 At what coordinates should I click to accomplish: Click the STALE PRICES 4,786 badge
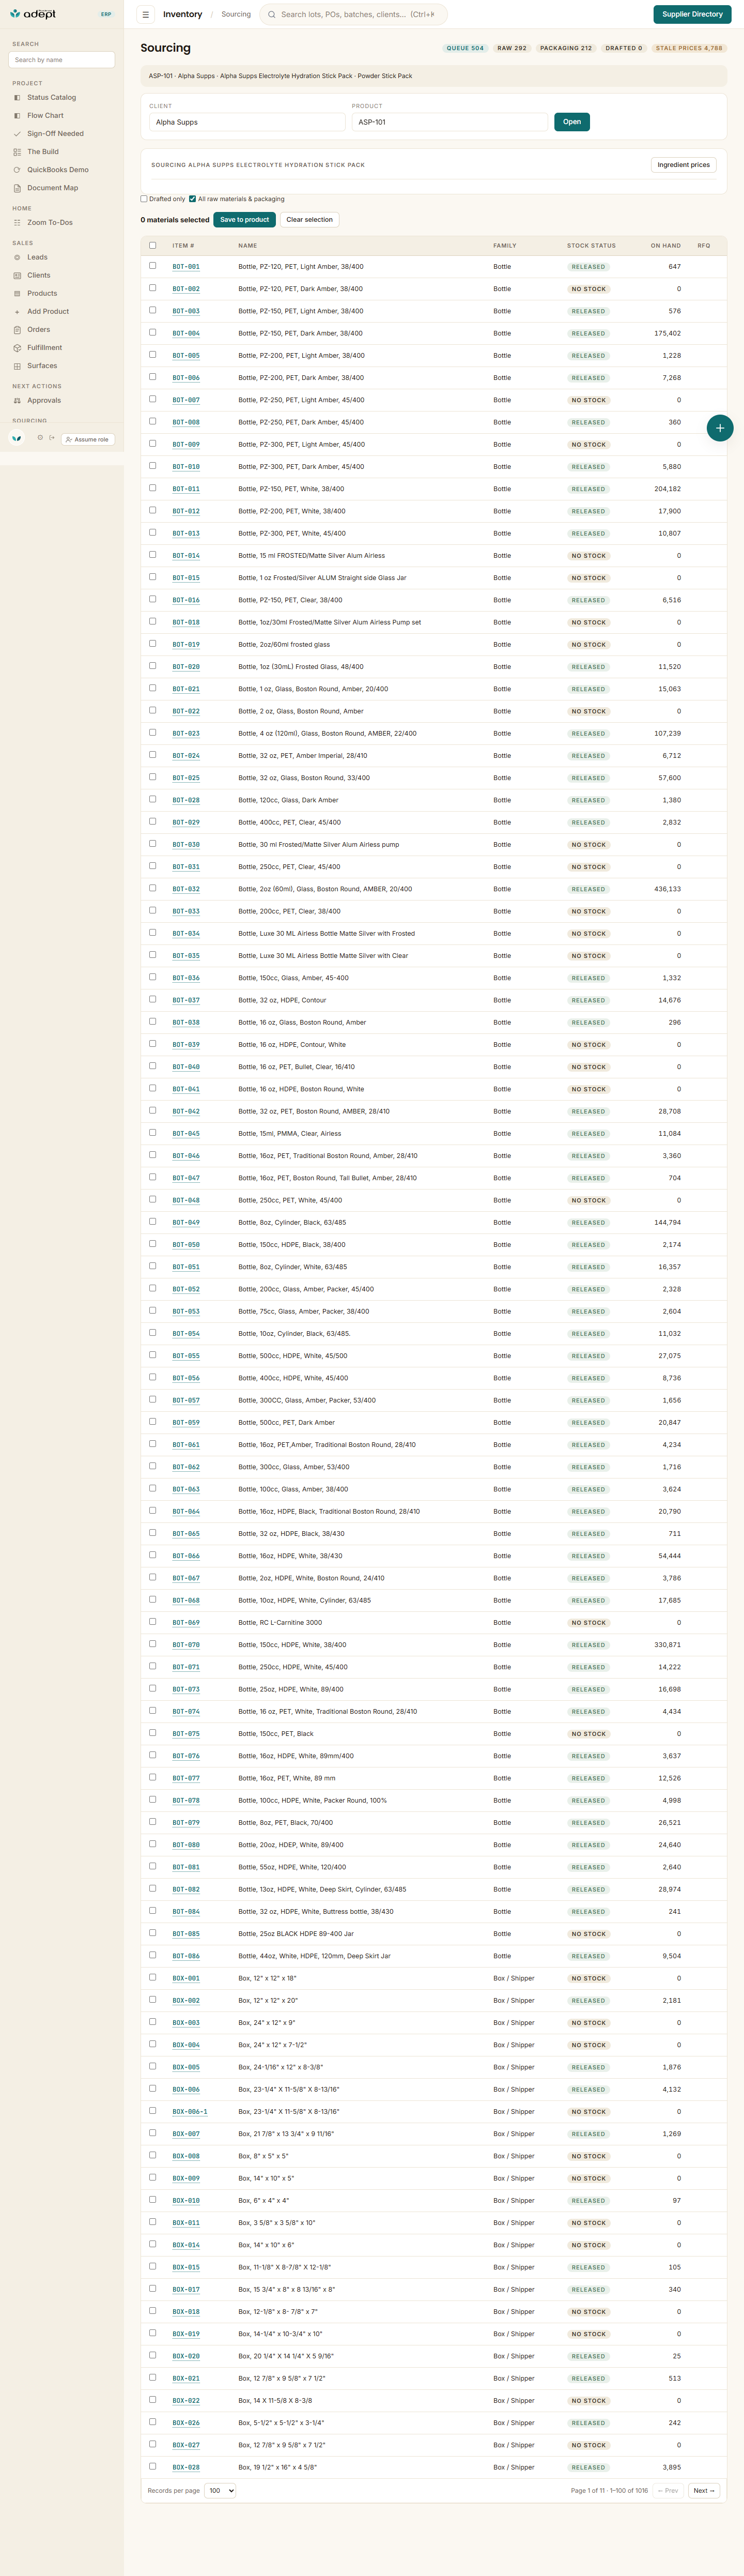tap(689, 48)
